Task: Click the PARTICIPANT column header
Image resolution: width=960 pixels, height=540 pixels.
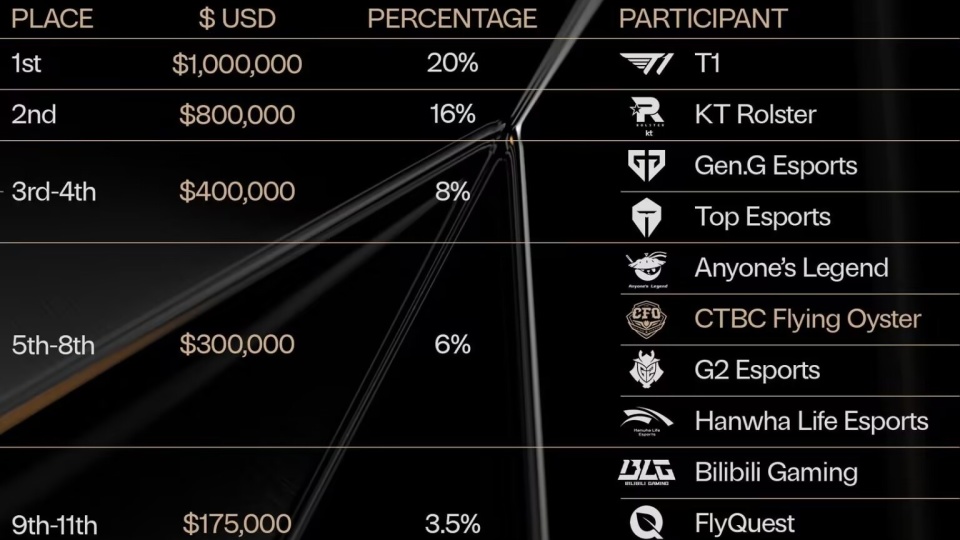Action: tap(703, 18)
